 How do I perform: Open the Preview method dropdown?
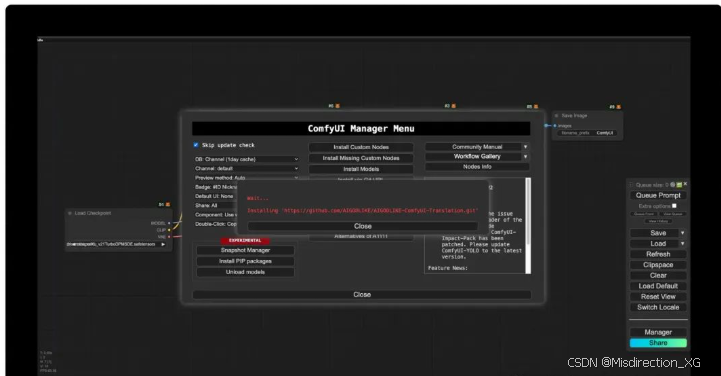point(246,177)
